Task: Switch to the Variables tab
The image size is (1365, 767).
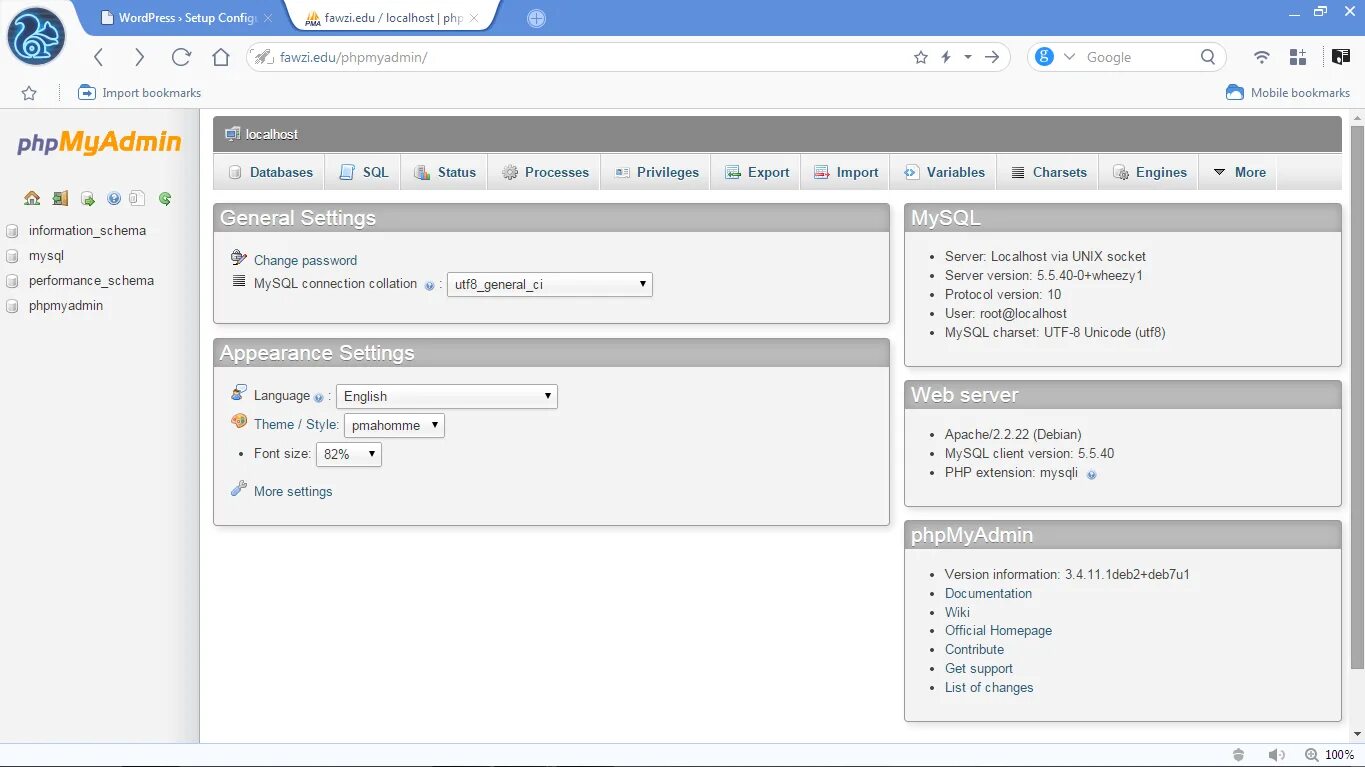Action: pos(944,172)
